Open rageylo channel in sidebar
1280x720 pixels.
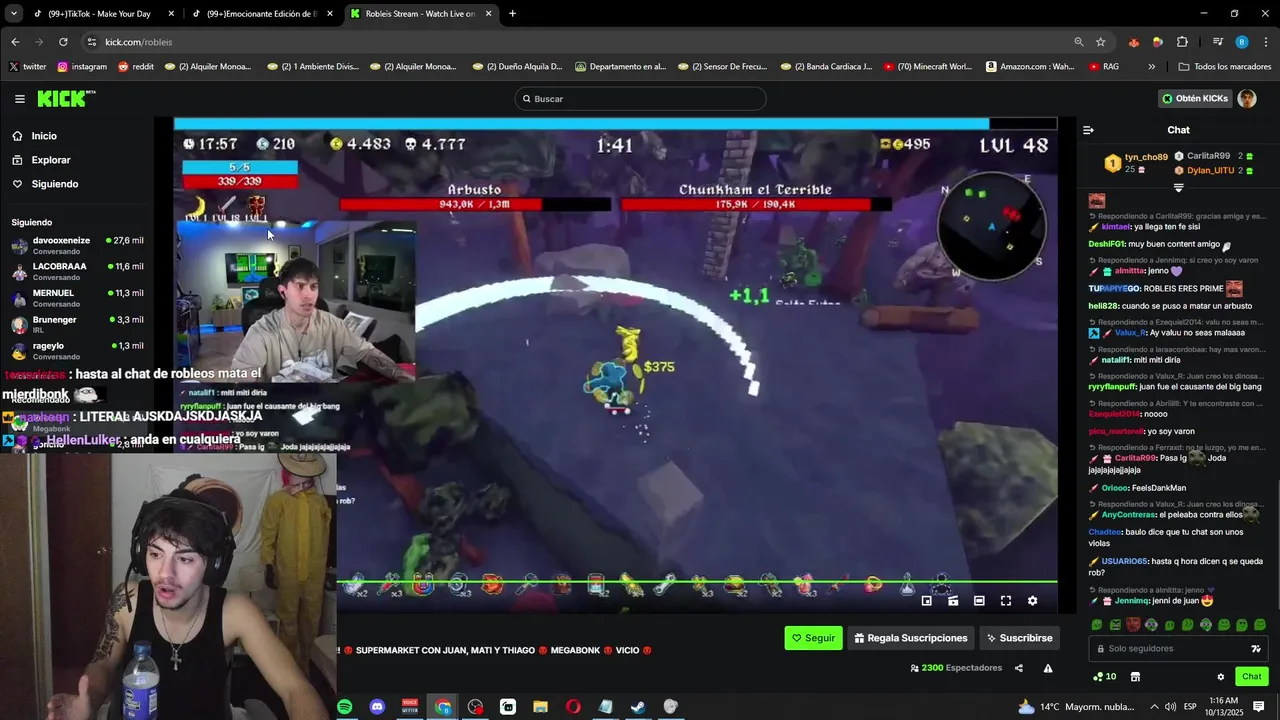point(78,351)
